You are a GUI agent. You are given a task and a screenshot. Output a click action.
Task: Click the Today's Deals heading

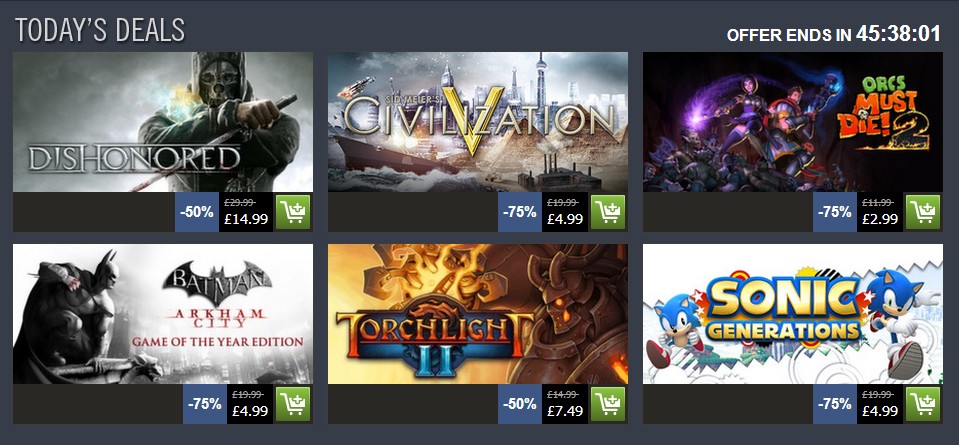[x=100, y=30]
